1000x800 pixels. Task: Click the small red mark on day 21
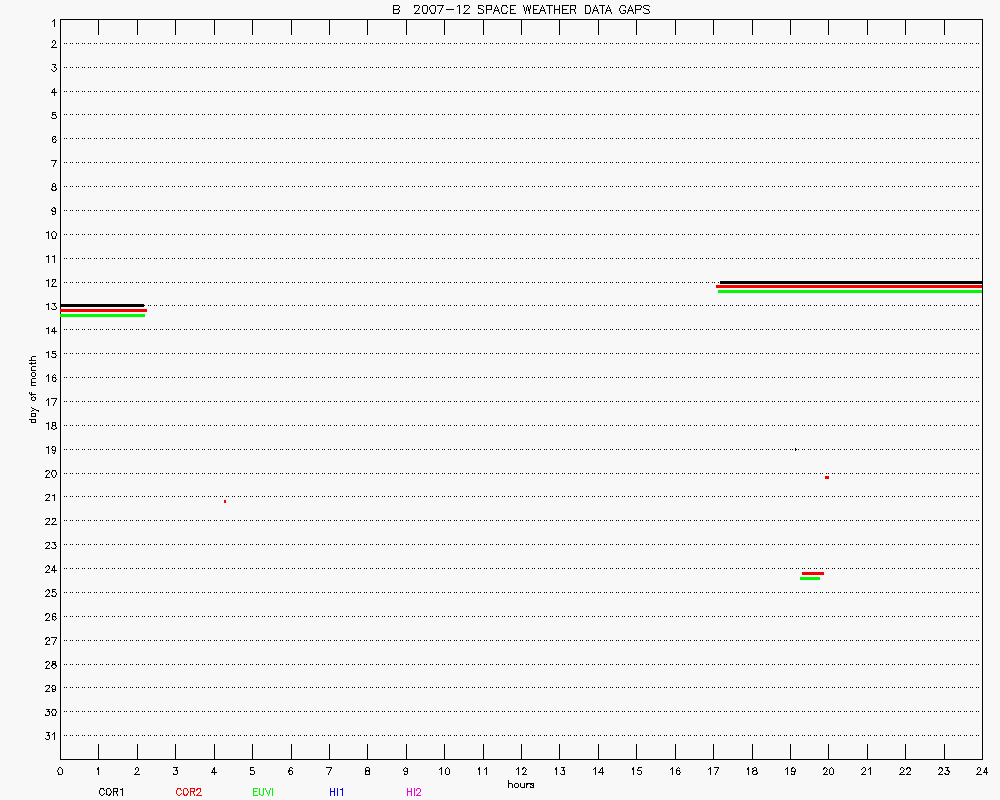coord(225,501)
